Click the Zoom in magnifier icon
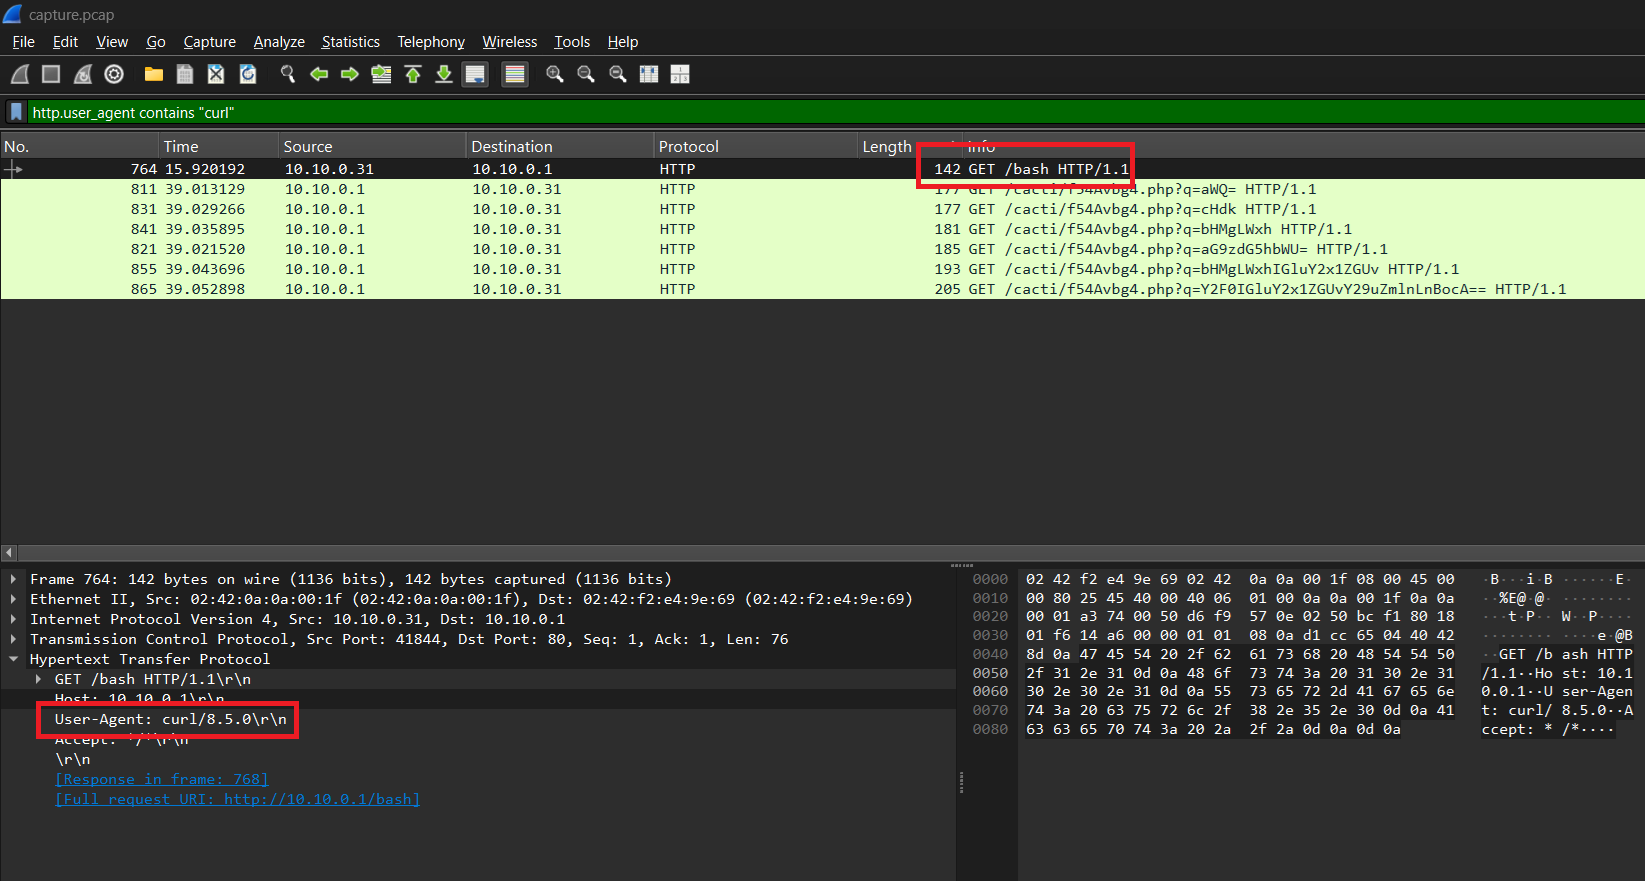 click(555, 74)
